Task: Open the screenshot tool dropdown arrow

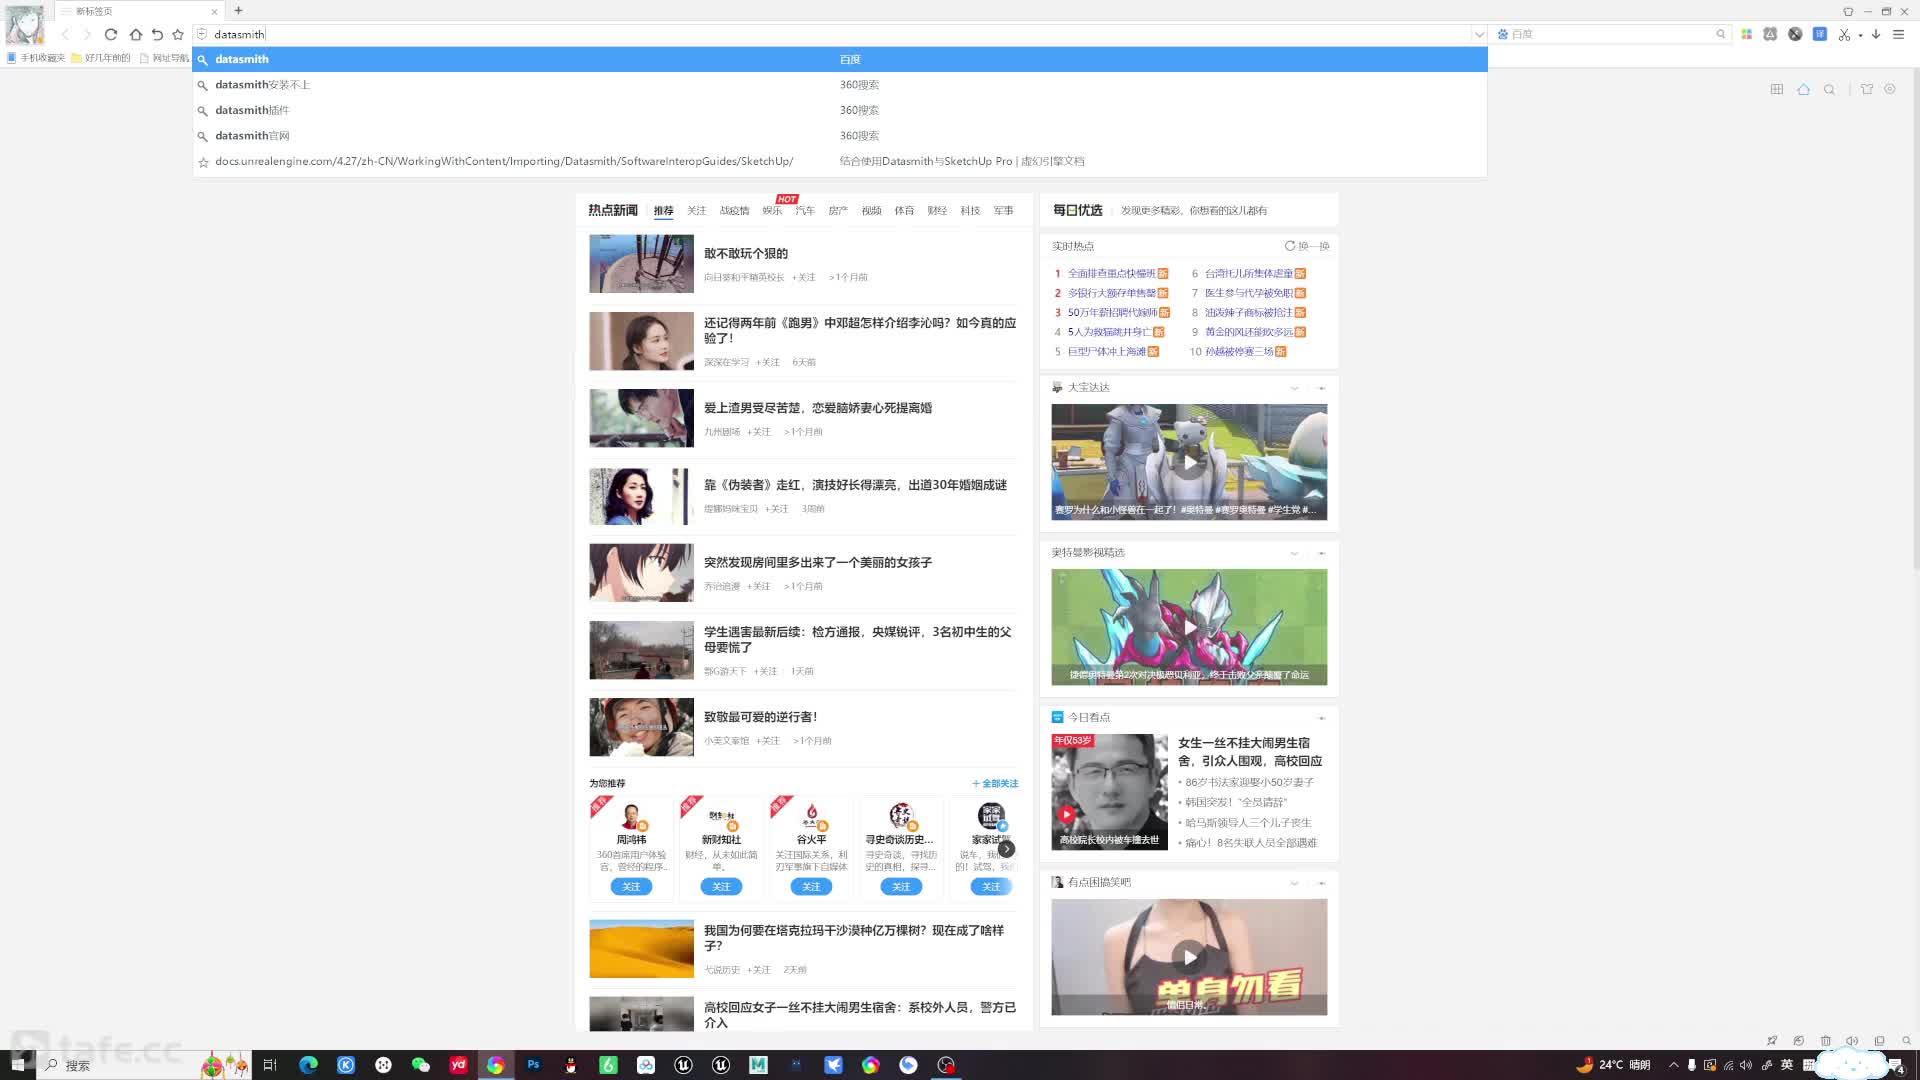Action: pos(1860,35)
